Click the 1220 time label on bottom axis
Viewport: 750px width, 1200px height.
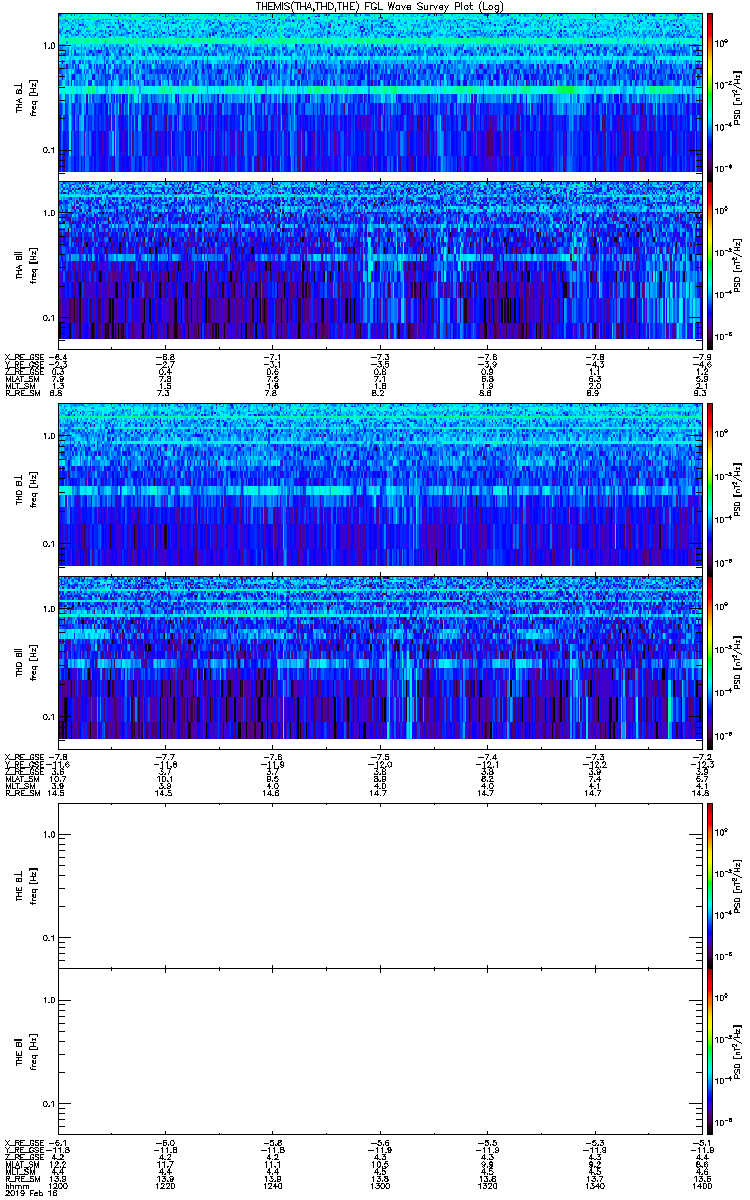click(166, 1185)
